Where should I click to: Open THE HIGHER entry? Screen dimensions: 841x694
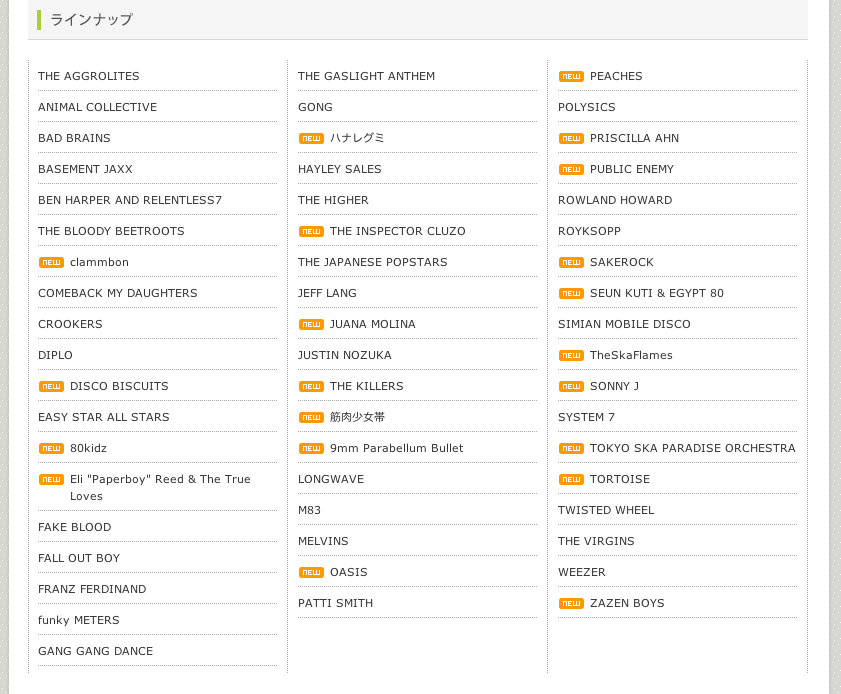click(x=333, y=200)
